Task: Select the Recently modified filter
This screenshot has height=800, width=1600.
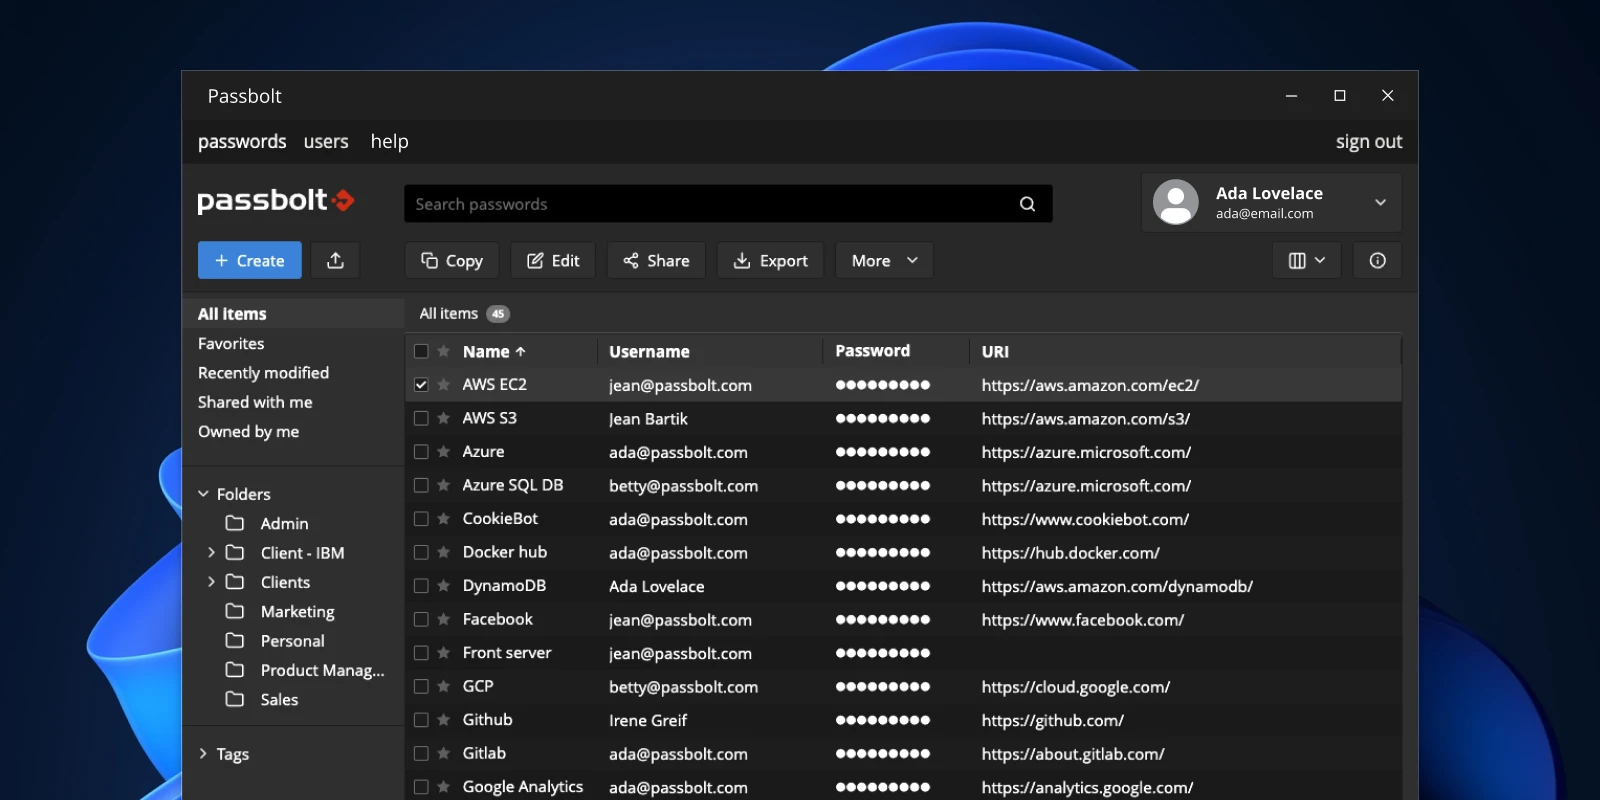Action: tap(263, 372)
